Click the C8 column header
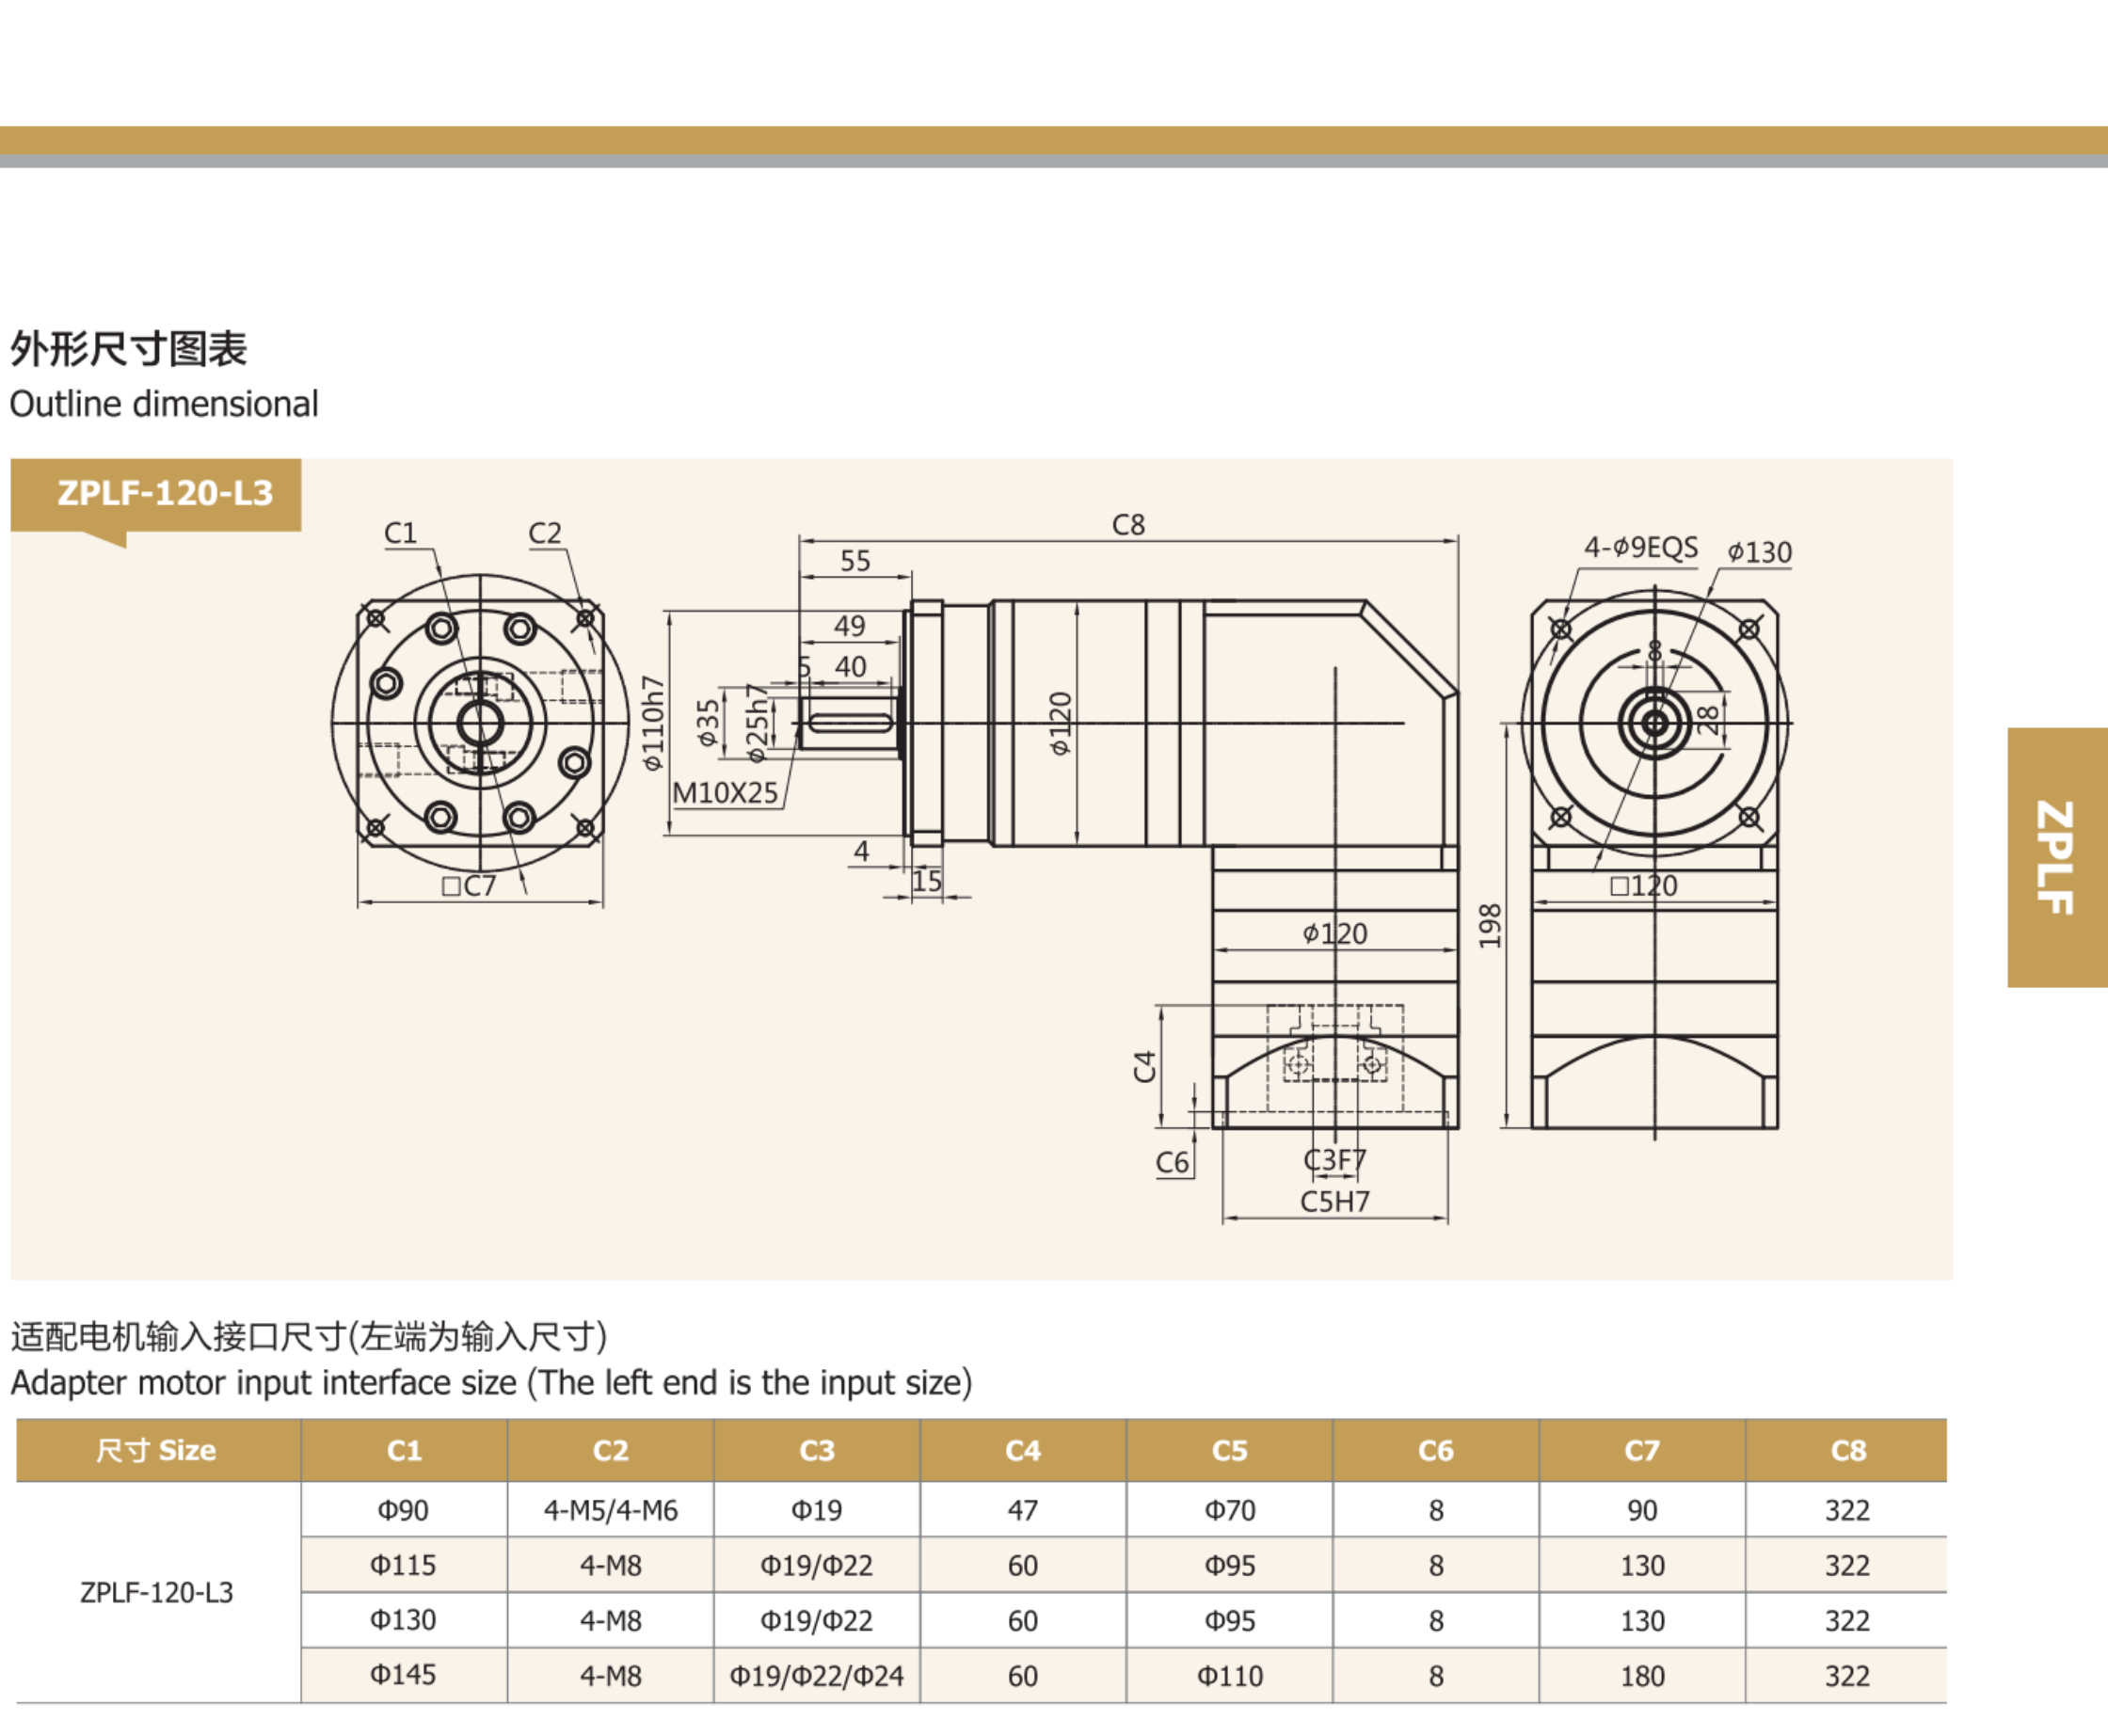Viewport: 2108px width, 1736px height. pyautogui.click(x=1847, y=1450)
